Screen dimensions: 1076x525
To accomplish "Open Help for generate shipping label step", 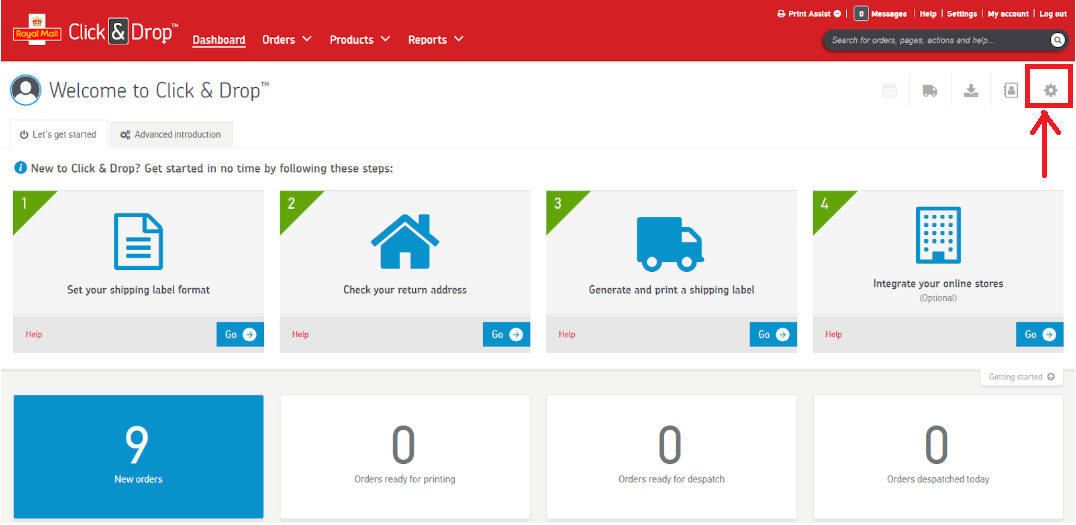I will [x=566, y=334].
